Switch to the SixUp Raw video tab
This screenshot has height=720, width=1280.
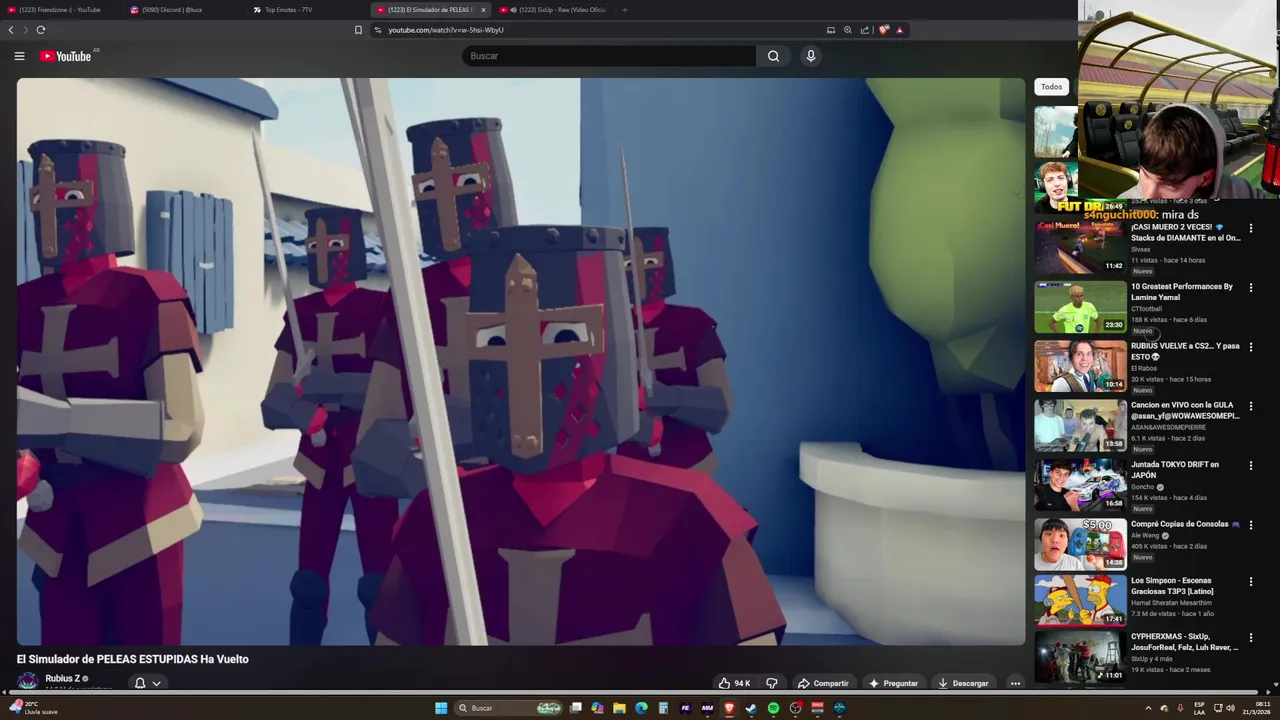pos(557,10)
